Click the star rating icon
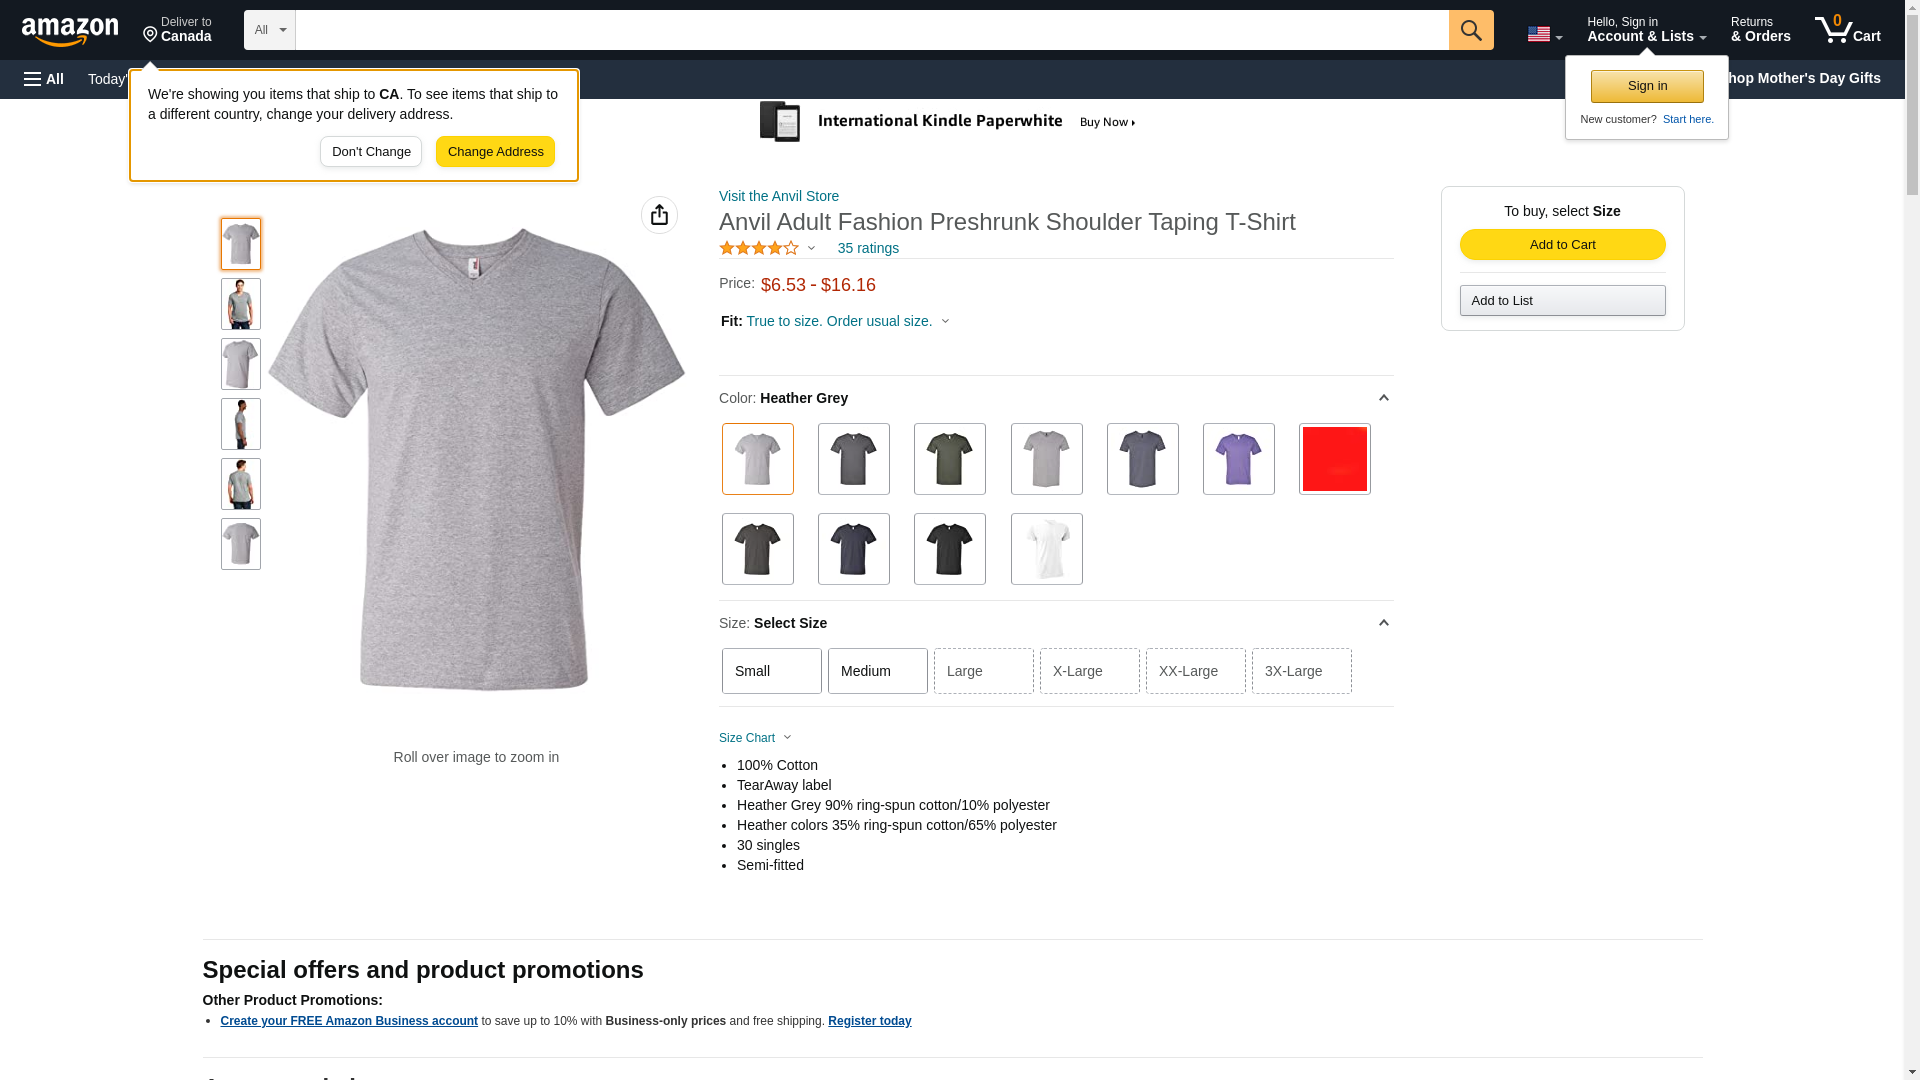This screenshot has height=1080, width=1920. (759, 248)
